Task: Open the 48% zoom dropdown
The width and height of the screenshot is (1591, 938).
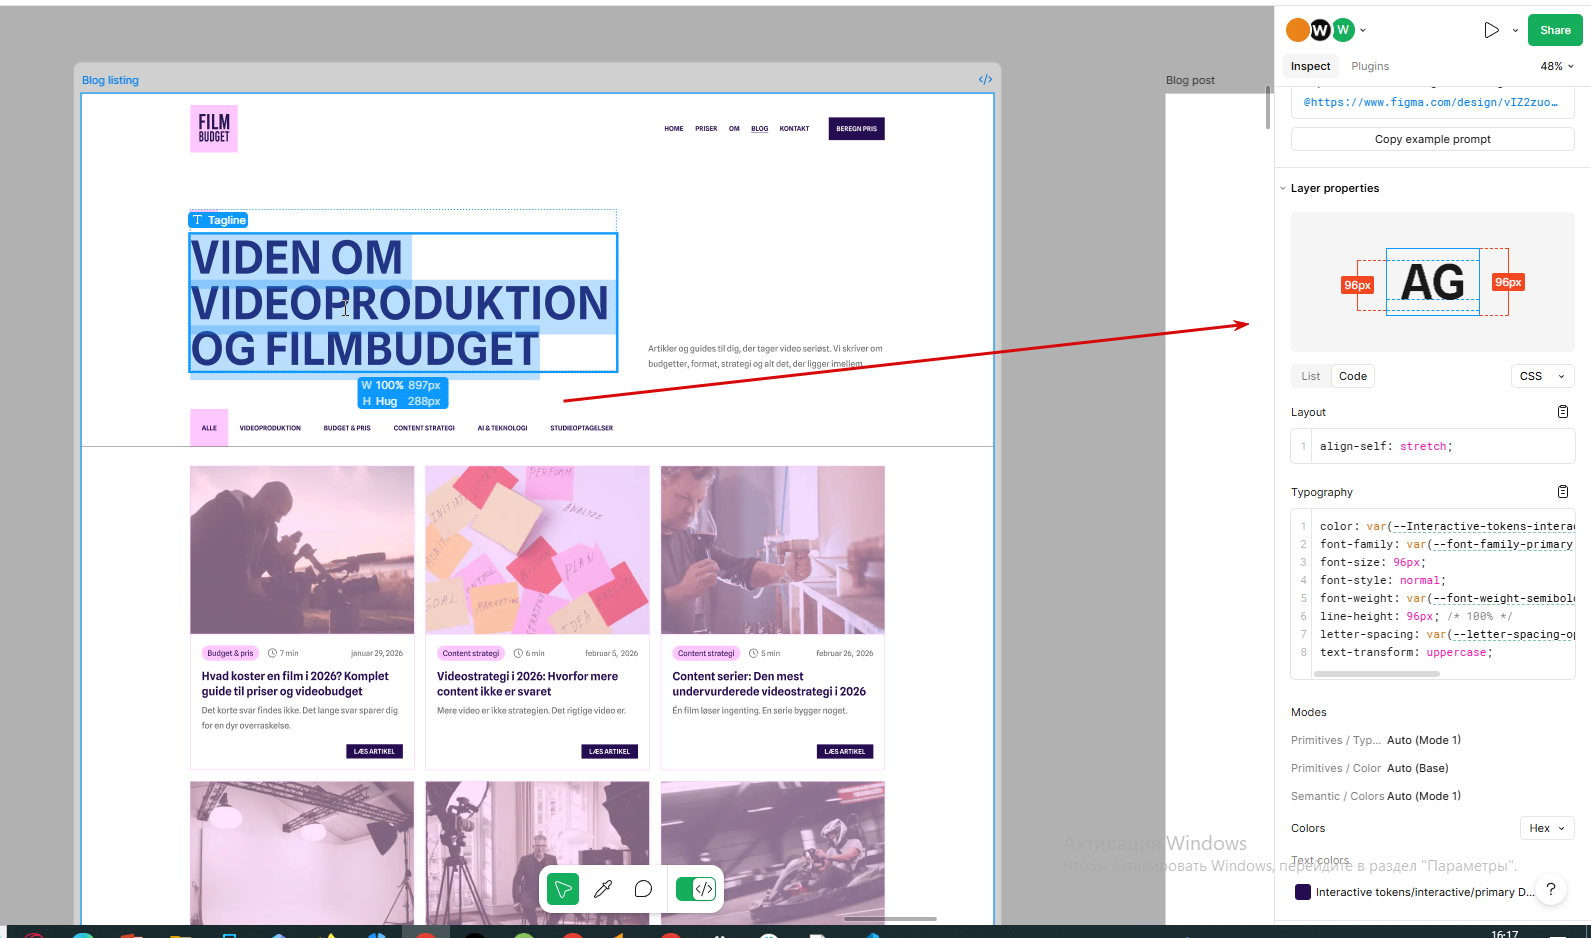Action: tap(1557, 66)
